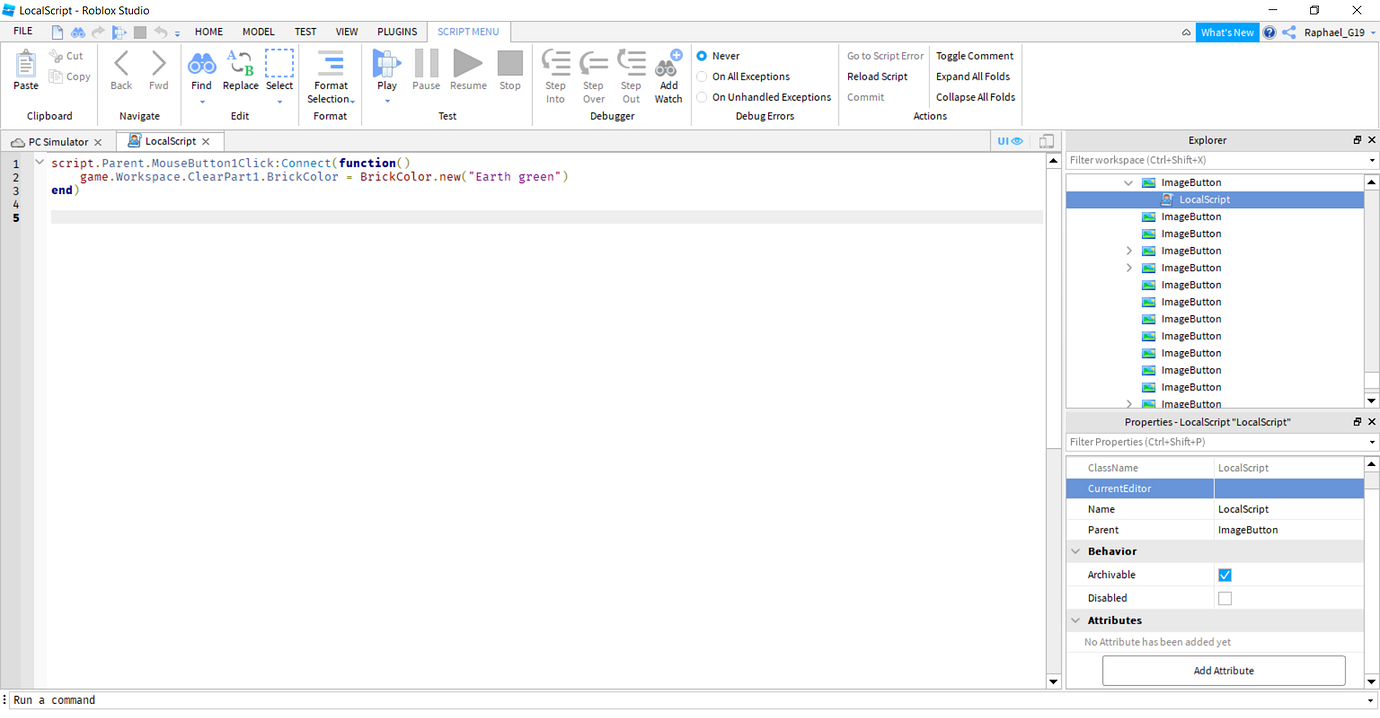Open the Find dropdown arrow
Viewport: 1380px width, 718px height.
point(202,101)
